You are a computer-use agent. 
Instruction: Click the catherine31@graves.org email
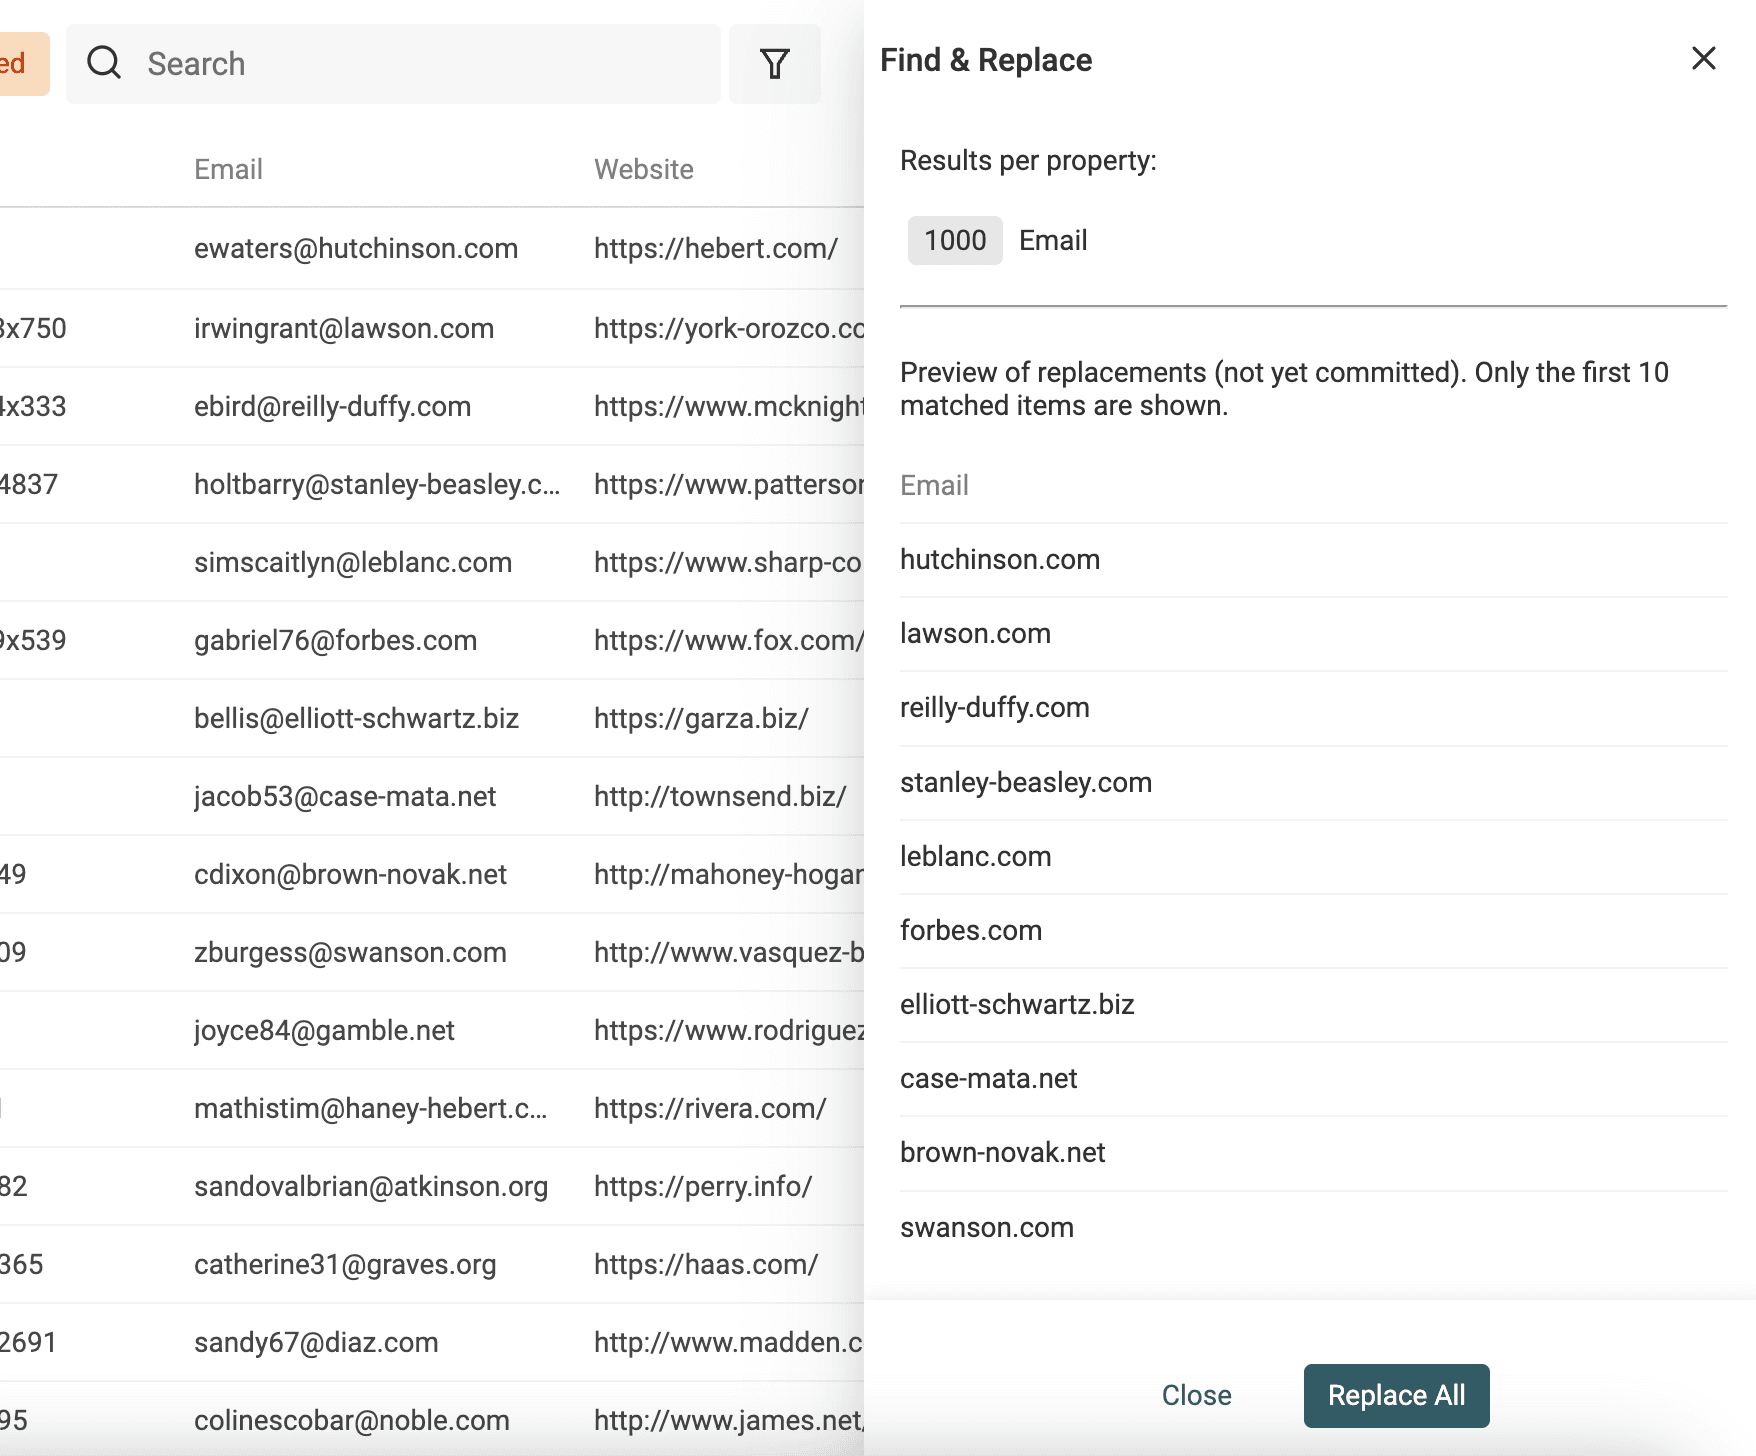click(345, 1264)
